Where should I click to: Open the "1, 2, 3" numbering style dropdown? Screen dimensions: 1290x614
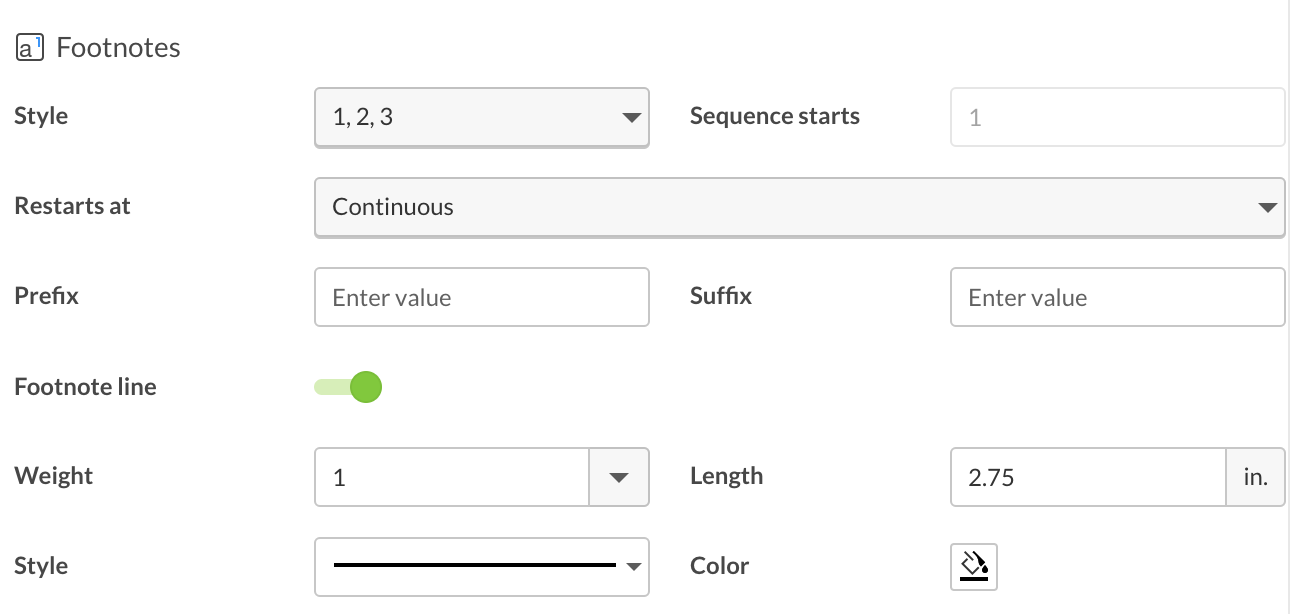tap(481, 117)
